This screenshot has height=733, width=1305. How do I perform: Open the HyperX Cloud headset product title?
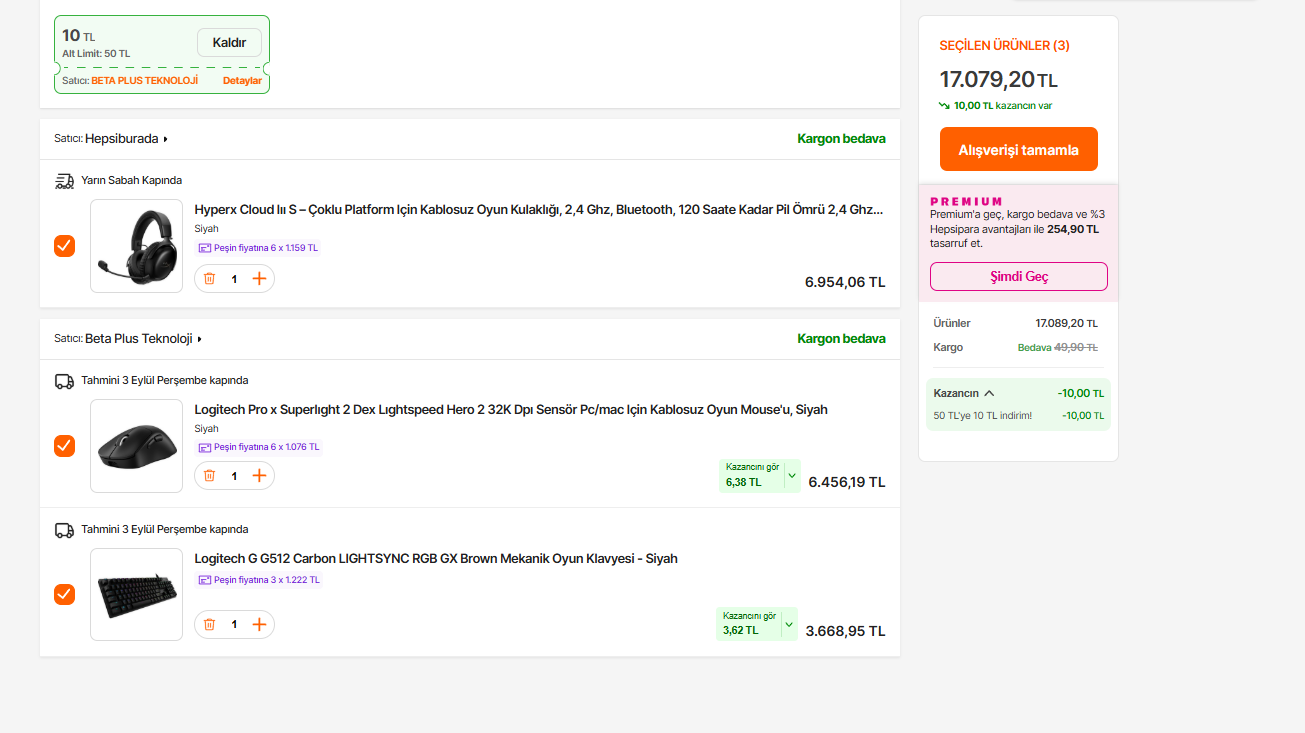pos(539,210)
